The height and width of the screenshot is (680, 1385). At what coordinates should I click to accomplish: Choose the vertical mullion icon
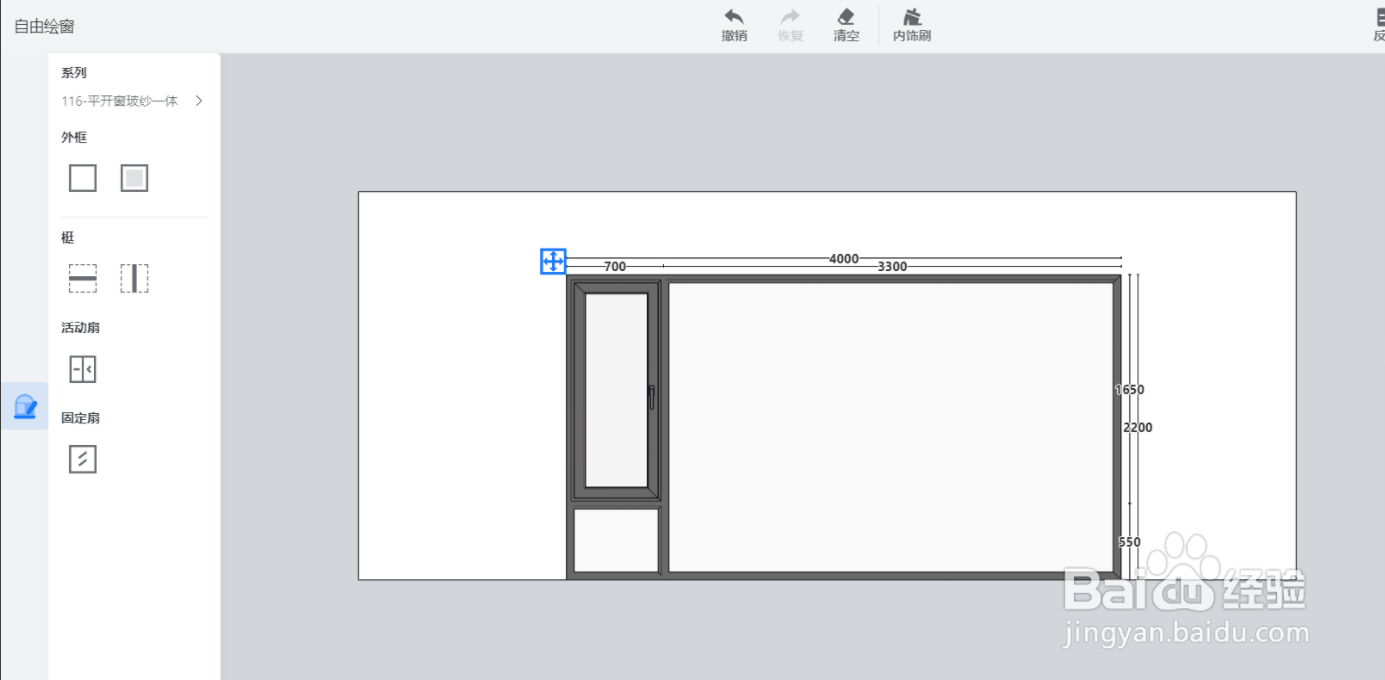[x=134, y=278]
